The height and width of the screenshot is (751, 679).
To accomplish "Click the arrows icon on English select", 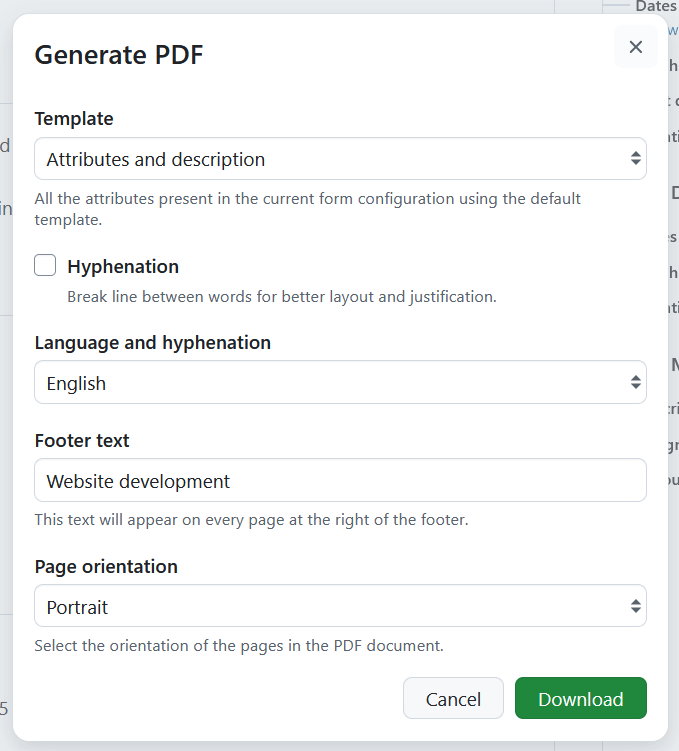I will (635, 383).
